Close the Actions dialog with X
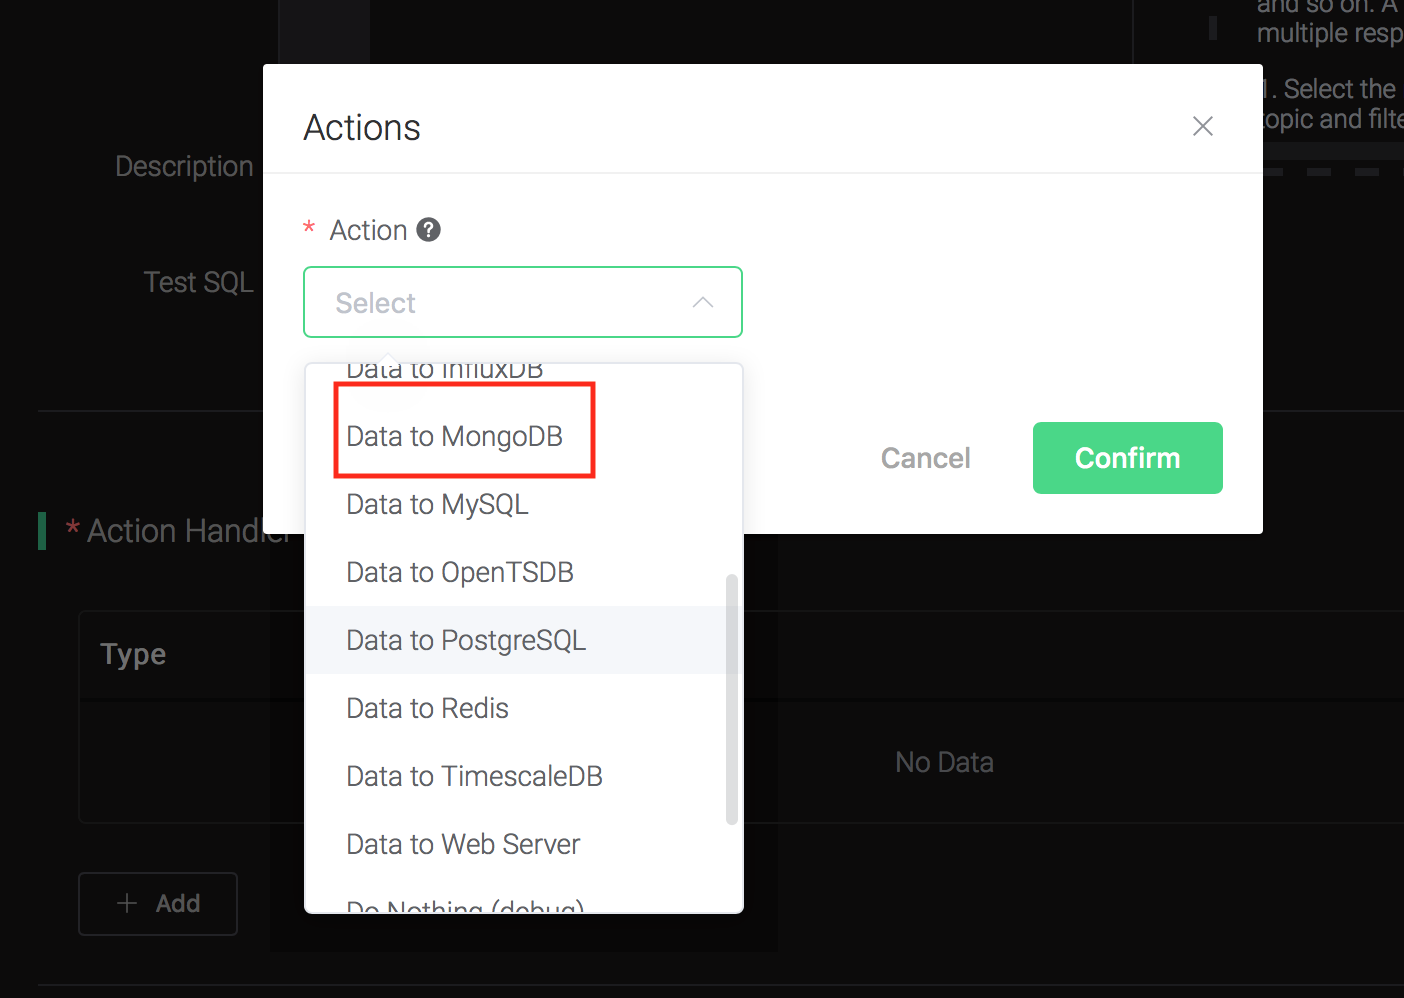 [1202, 126]
